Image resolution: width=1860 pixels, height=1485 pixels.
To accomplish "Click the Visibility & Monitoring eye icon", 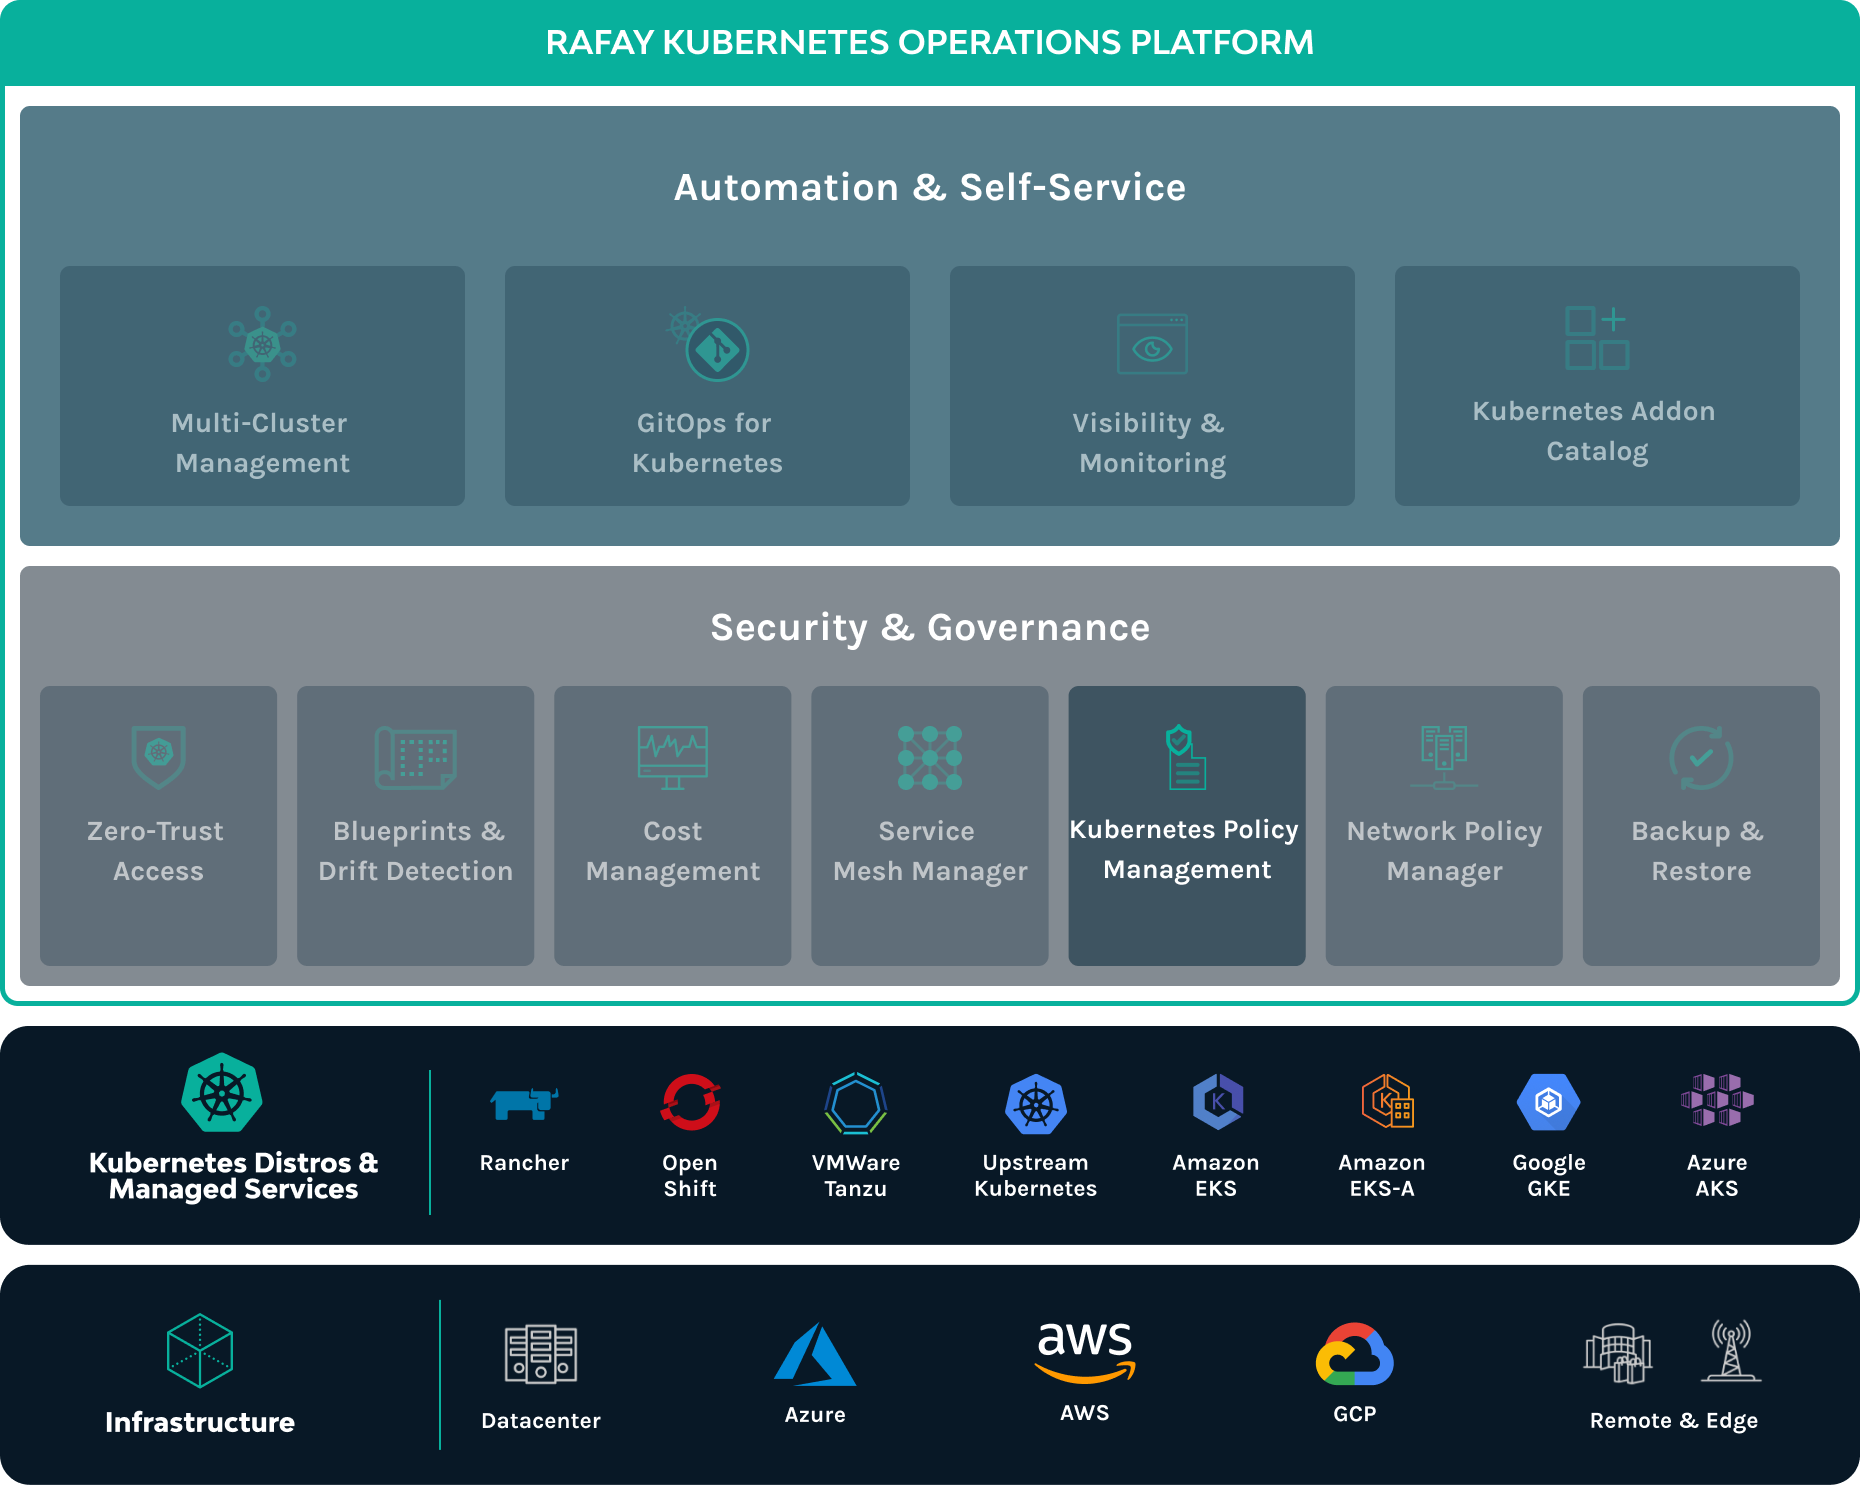I will click(1152, 344).
